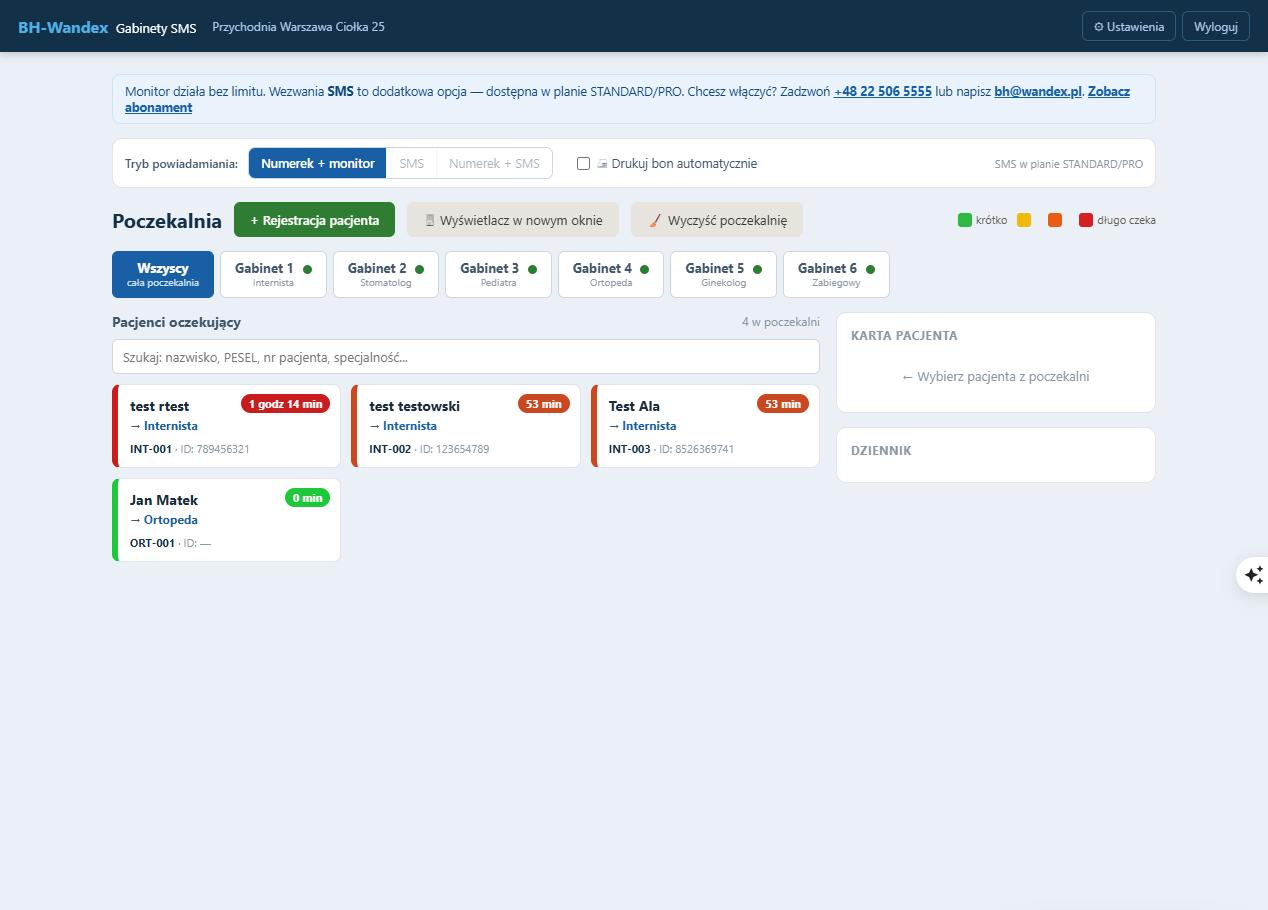Viewport: 1268px width, 910px height.
Task: Switch to Gabinet 2 Stomatolog tab
Action: click(x=385, y=274)
